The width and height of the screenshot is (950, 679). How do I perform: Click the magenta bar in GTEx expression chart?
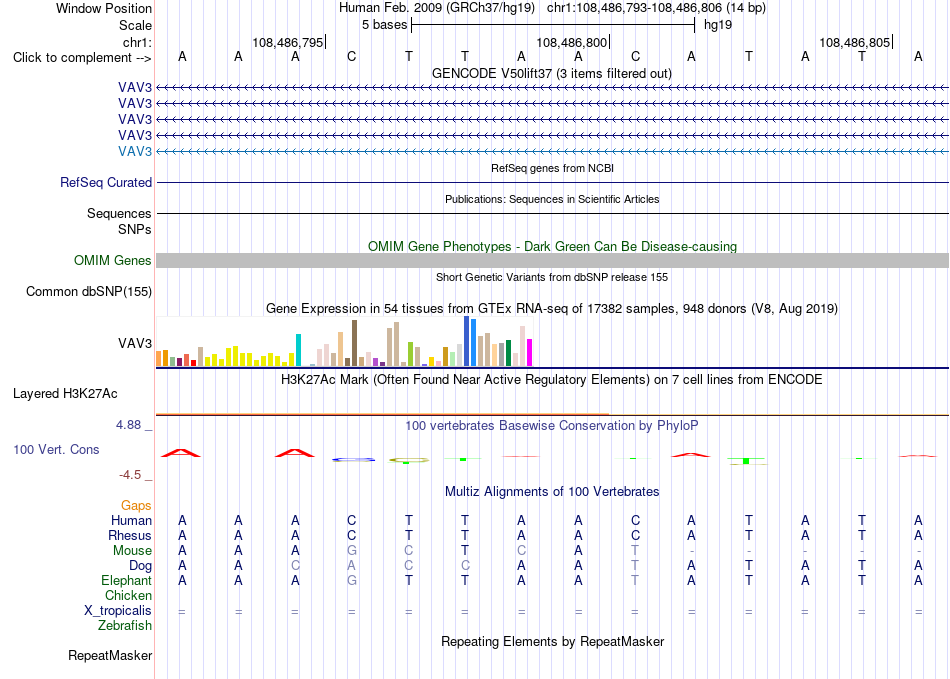pyautogui.click(x=530, y=353)
